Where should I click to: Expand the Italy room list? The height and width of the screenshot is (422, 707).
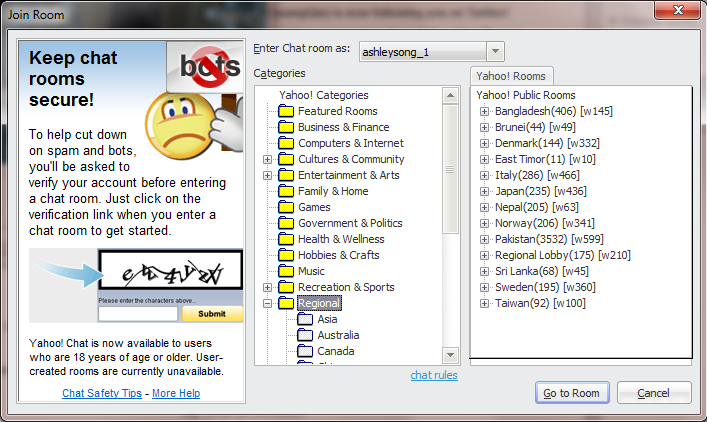484,175
